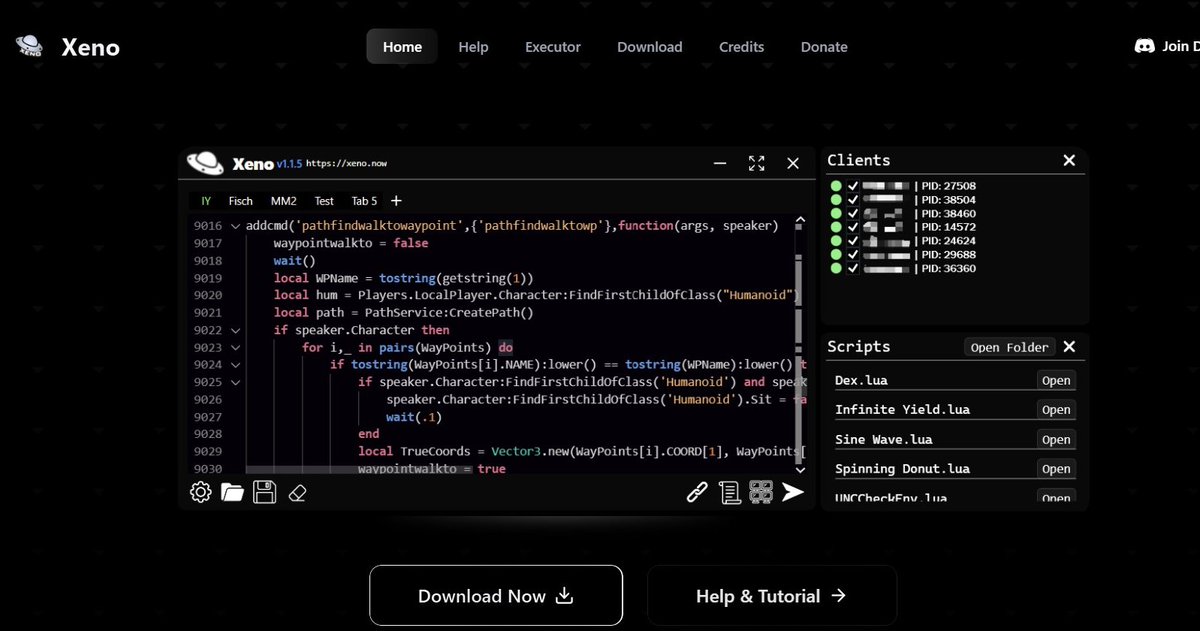Toggle checkbox for client PID 27508
The width and height of the screenshot is (1200, 631).
pyautogui.click(x=853, y=186)
